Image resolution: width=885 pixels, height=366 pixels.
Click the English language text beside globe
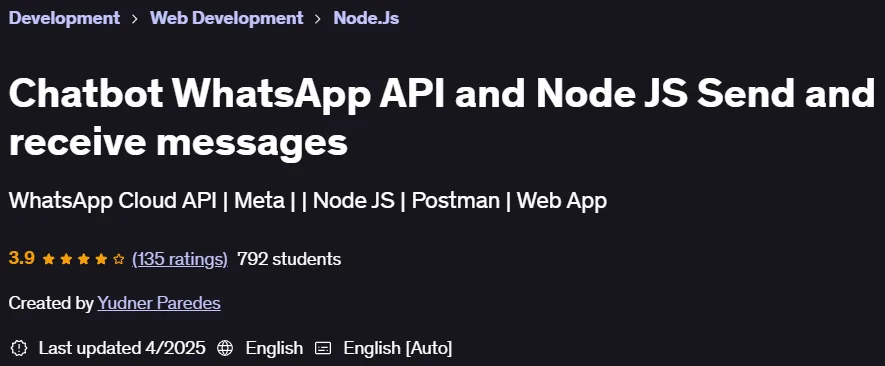point(274,348)
